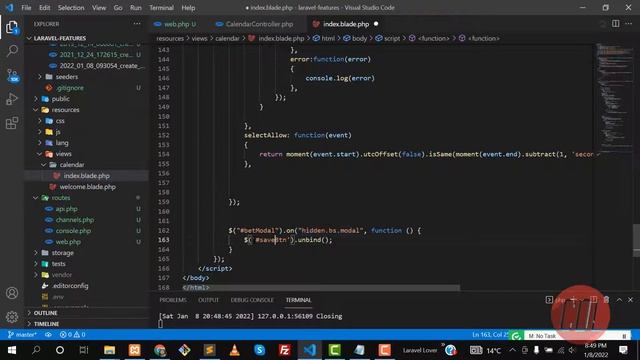Open the View menu
This screenshot has width=640, height=360.
coord(99,8)
